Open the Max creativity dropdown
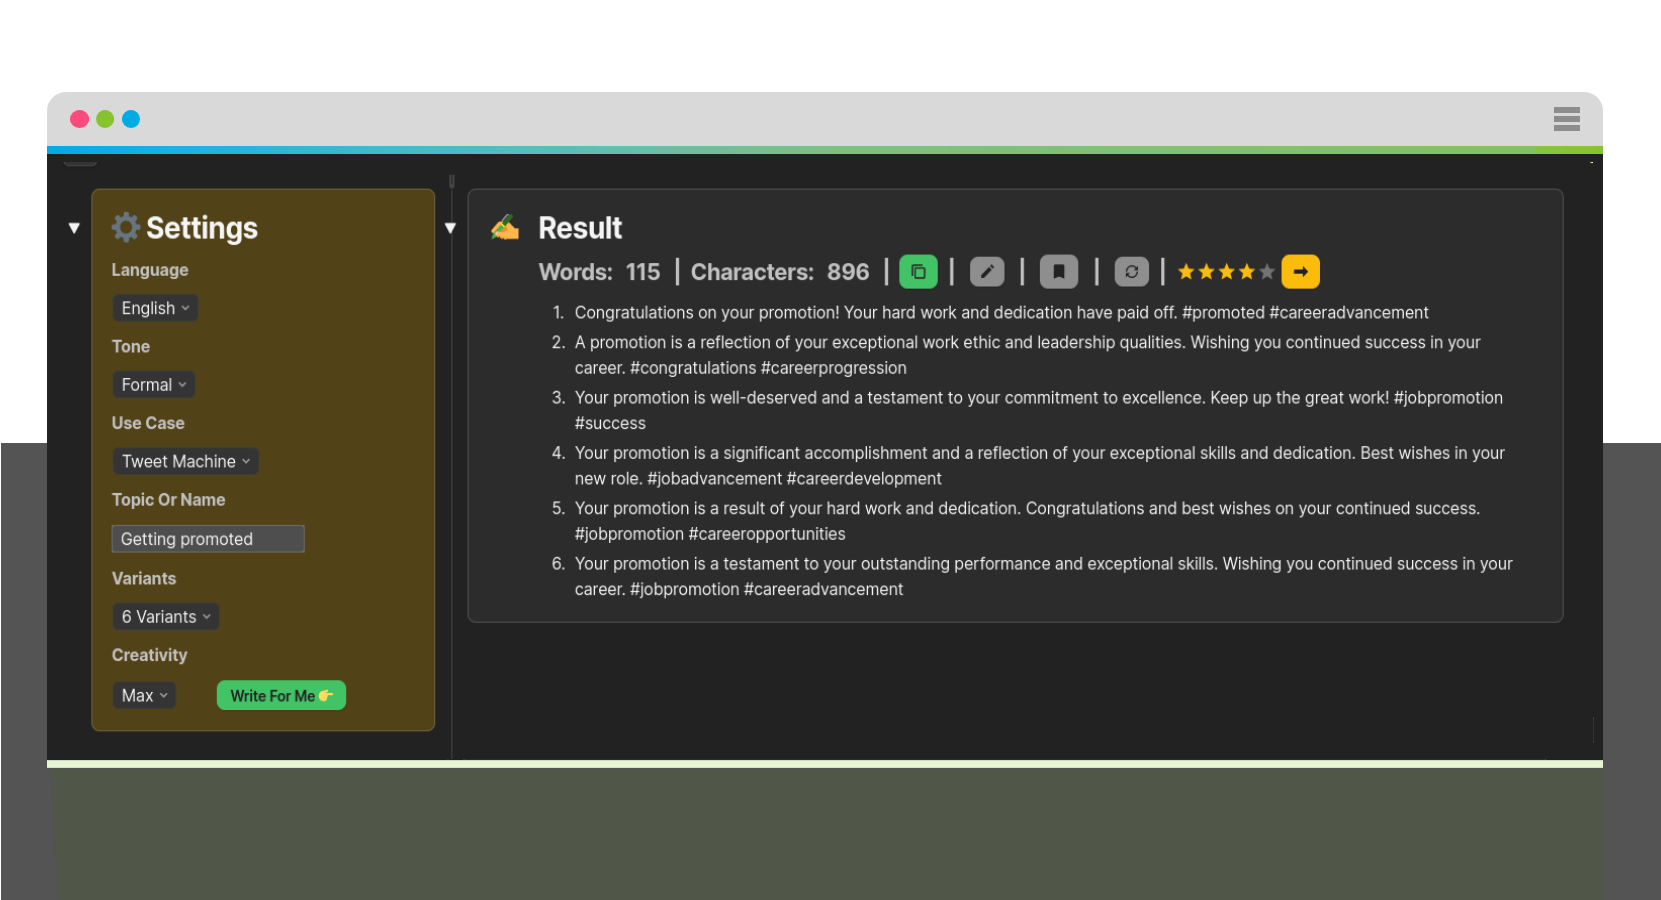1661x900 pixels. point(144,696)
